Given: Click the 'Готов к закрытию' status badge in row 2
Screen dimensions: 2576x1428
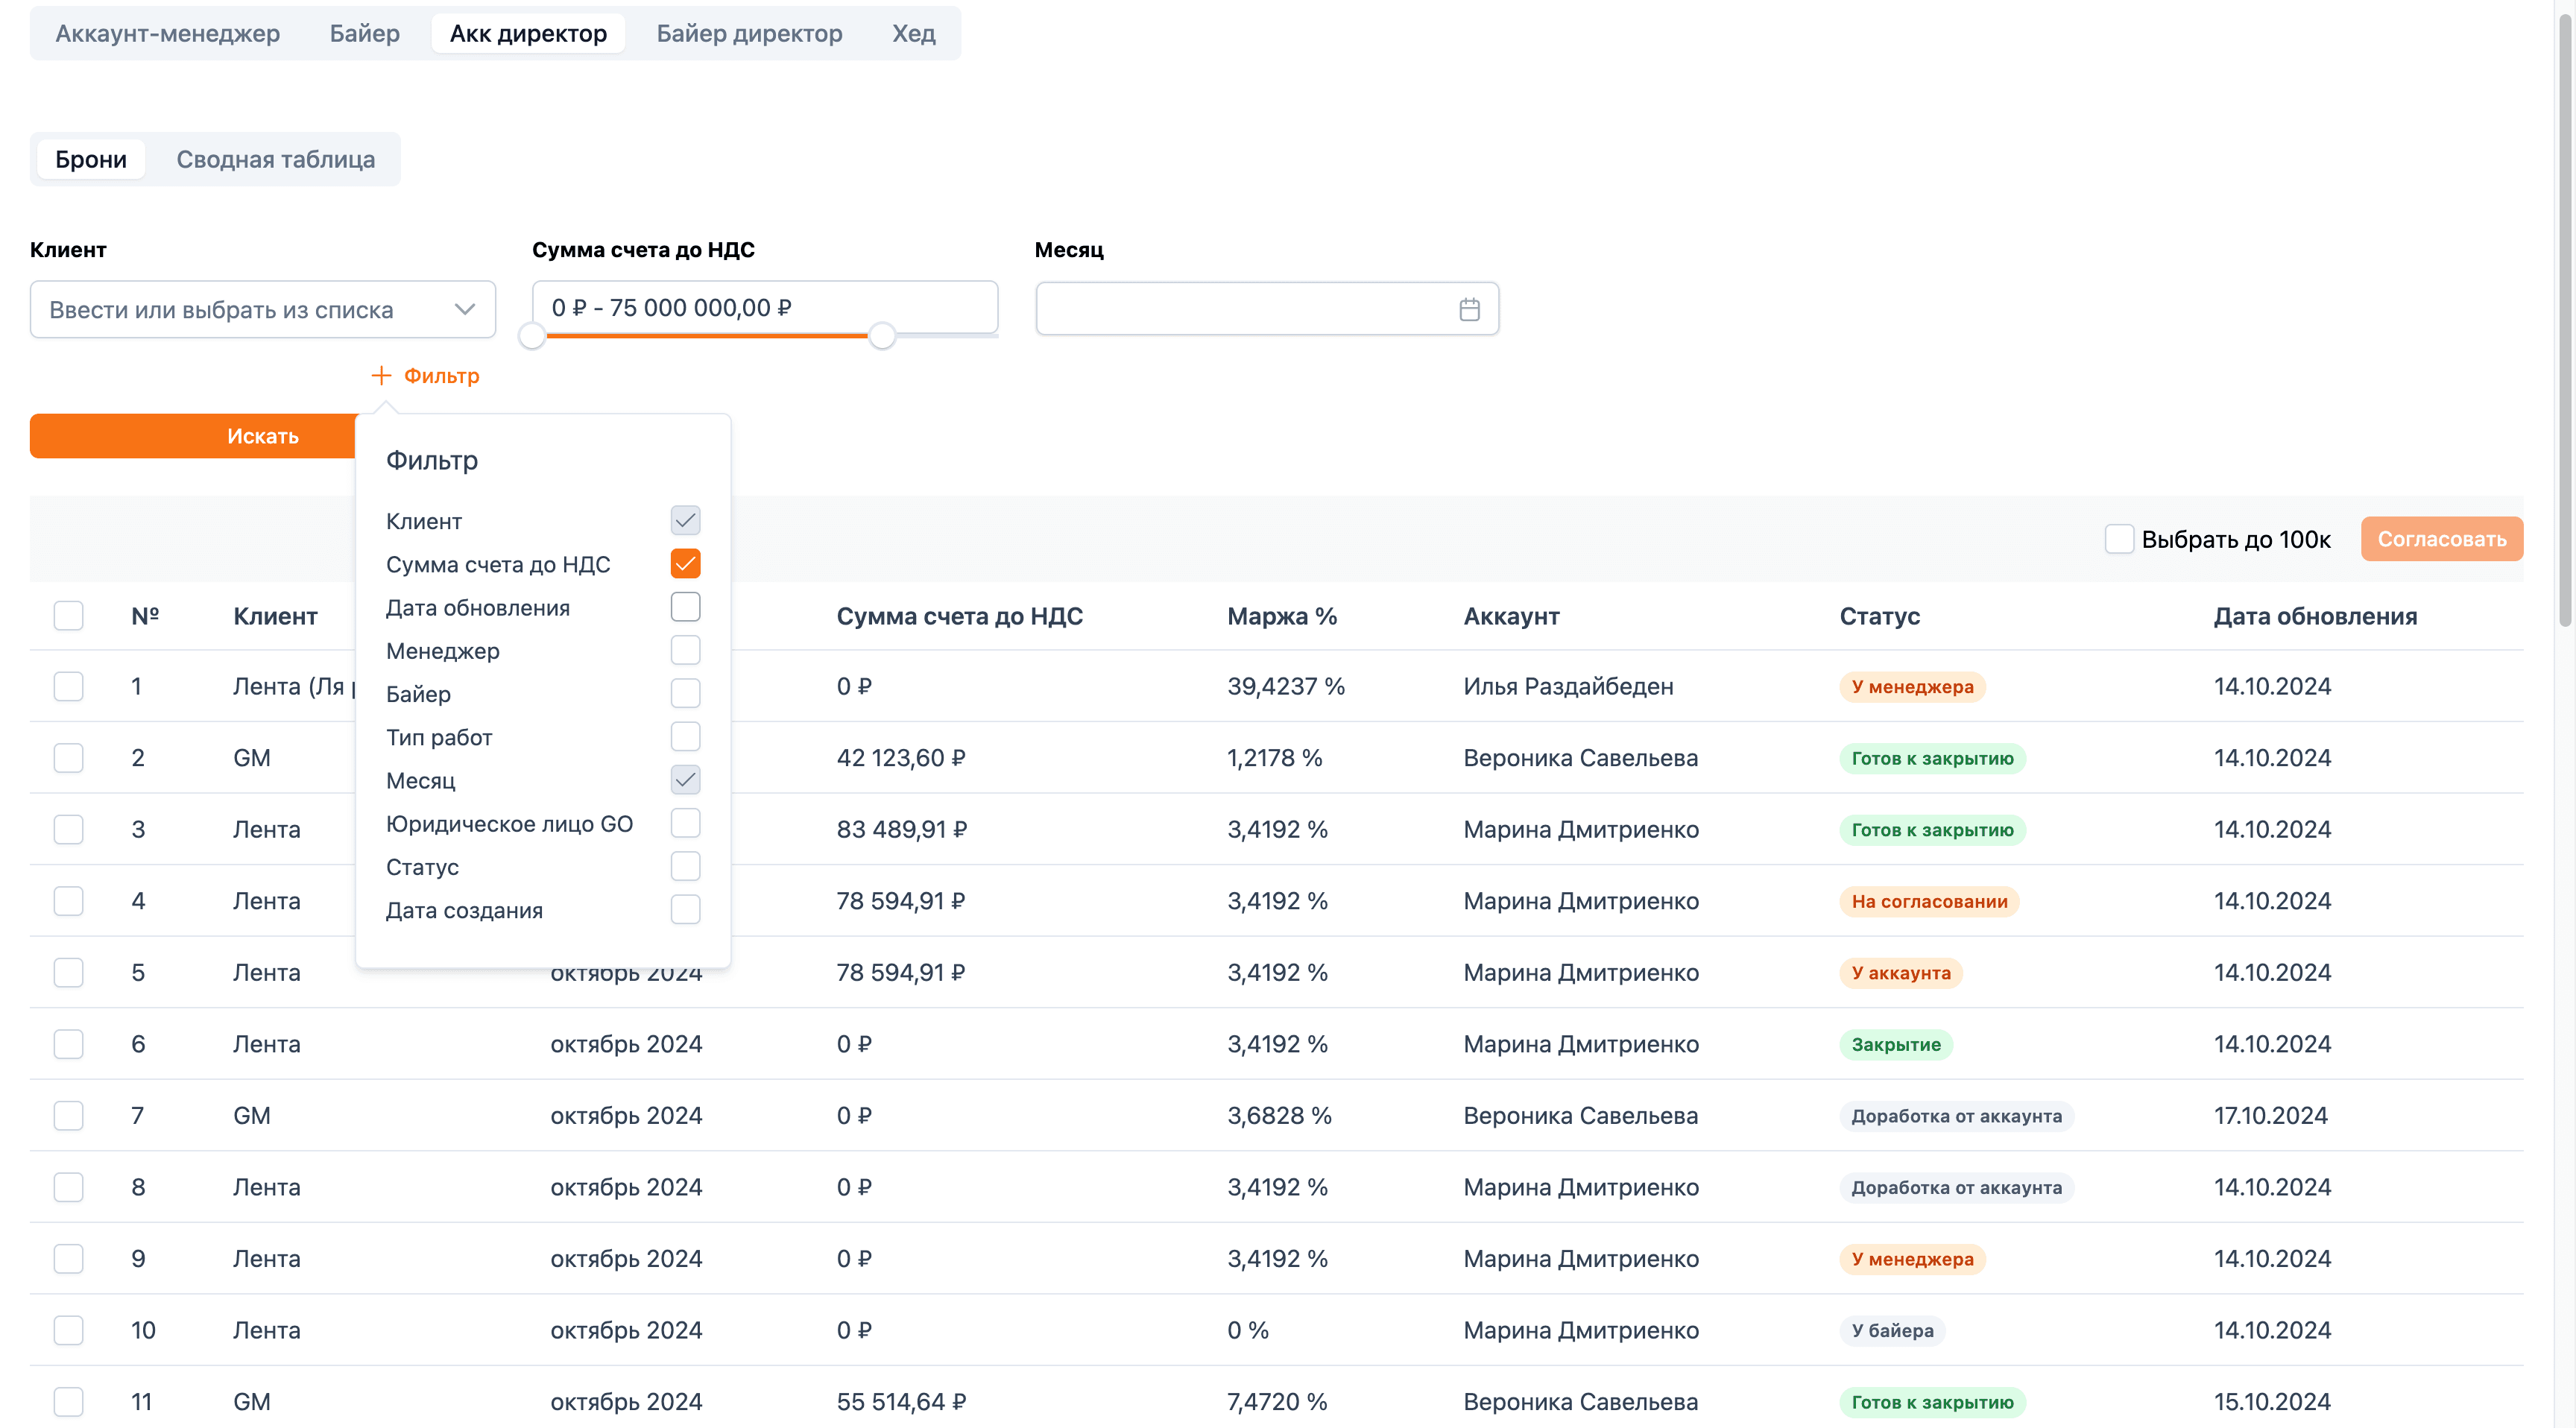Looking at the screenshot, I should 1932,758.
